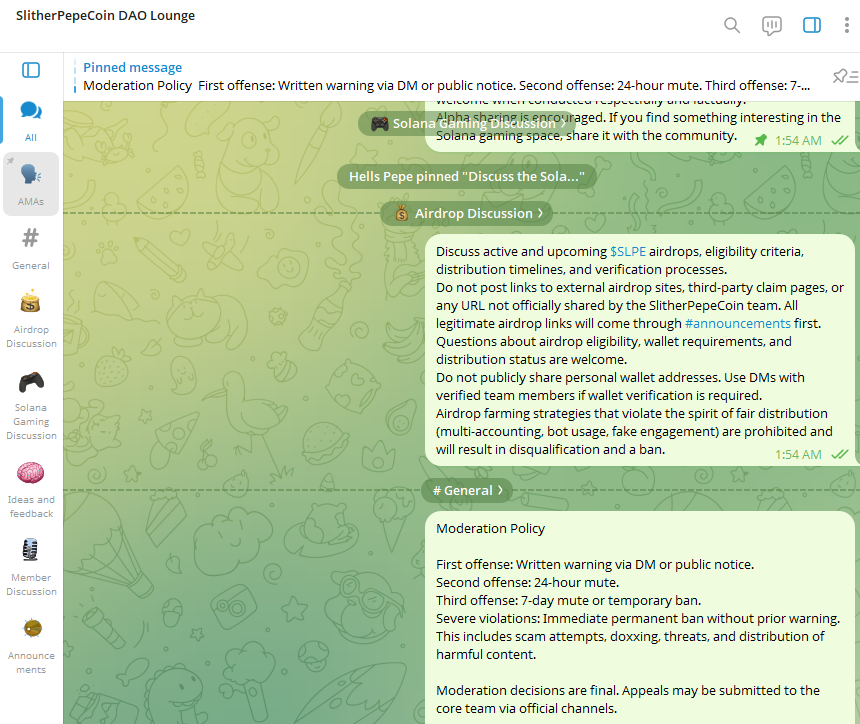Expand the Airdrop Discussion topic chip

(x=467, y=213)
